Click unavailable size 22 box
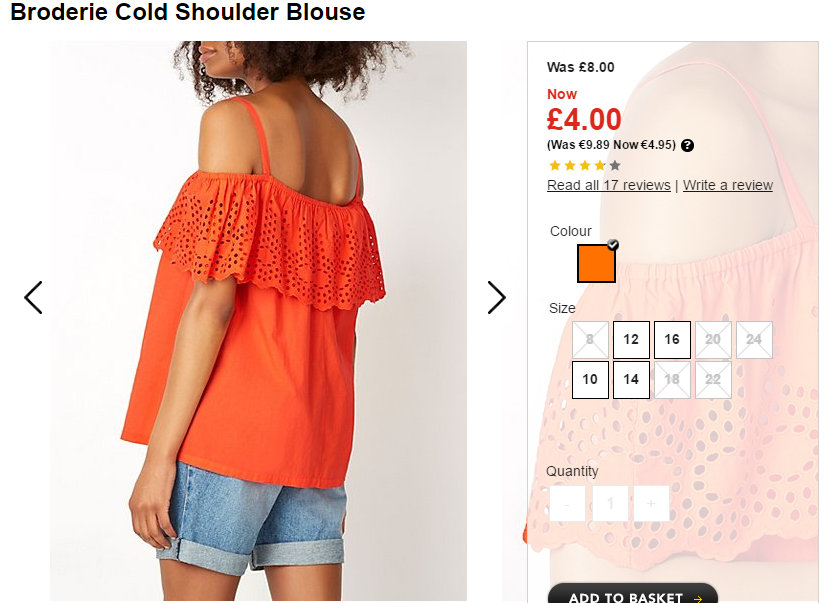 713,380
